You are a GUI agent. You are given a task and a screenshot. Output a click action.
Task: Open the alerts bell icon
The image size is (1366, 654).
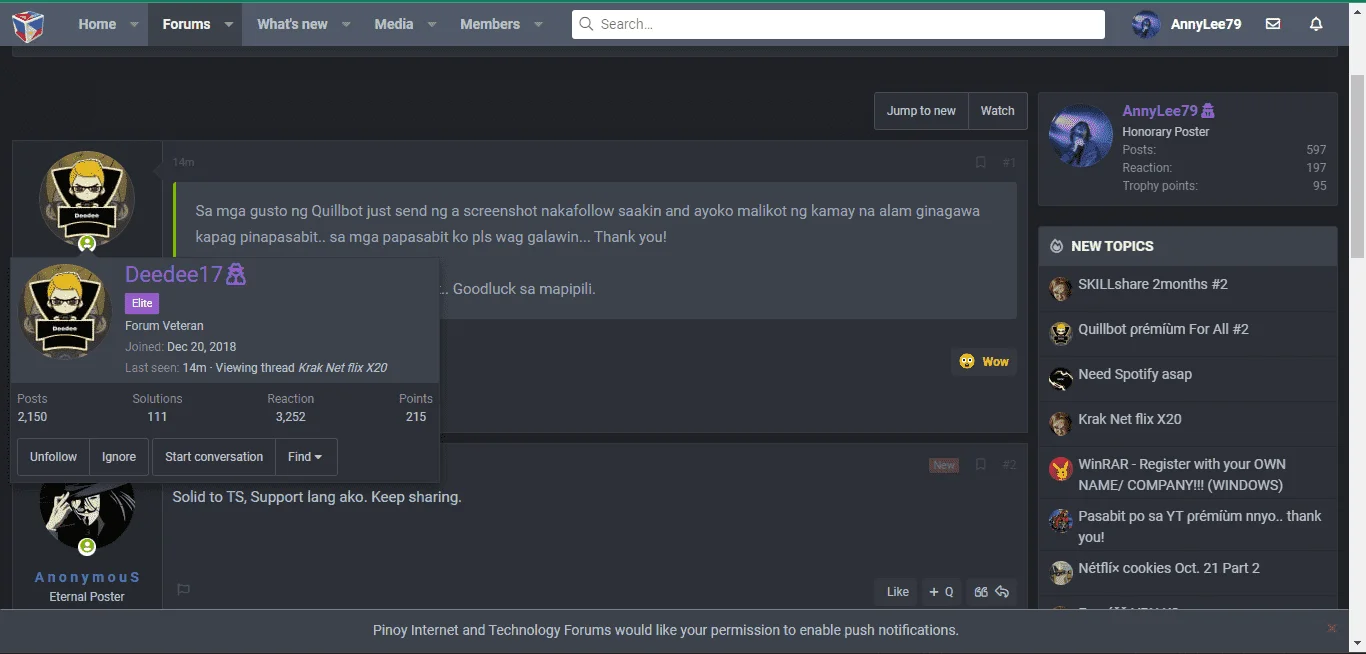coord(1316,24)
